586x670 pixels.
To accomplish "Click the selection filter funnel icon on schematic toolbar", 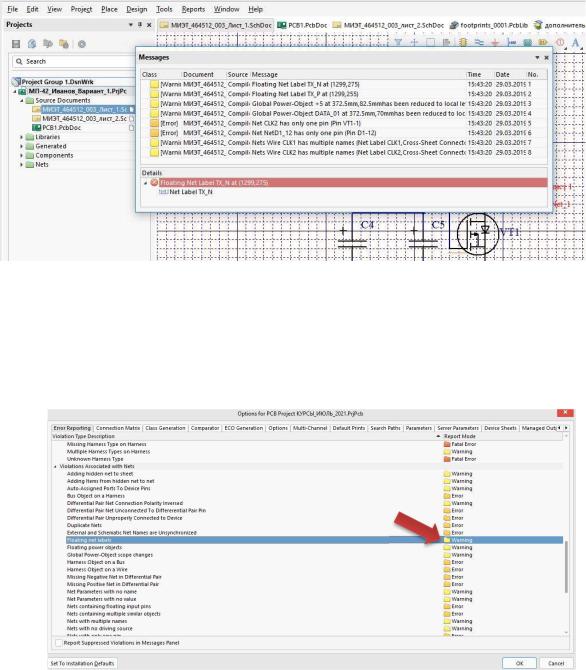I will pos(398,42).
